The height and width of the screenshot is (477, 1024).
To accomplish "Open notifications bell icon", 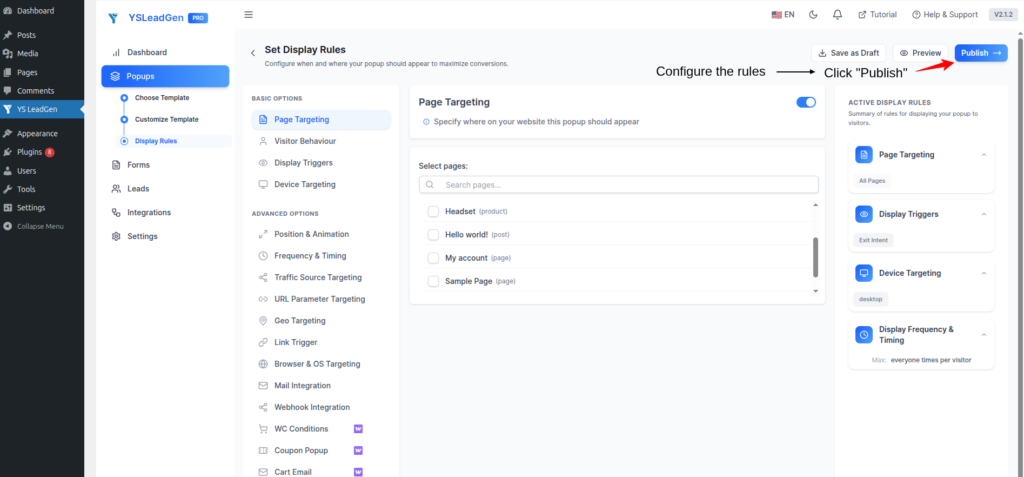I will click(x=837, y=14).
